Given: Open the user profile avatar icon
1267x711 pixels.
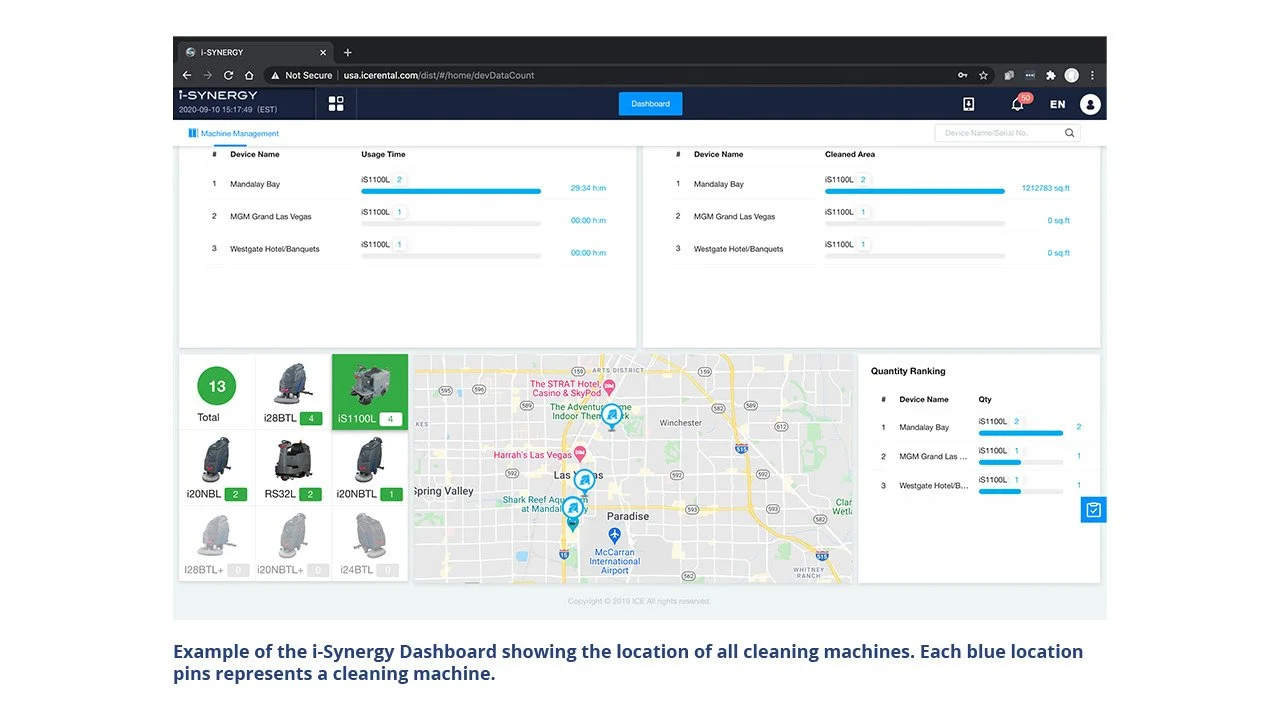Looking at the screenshot, I should click(x=1090, y=104).
